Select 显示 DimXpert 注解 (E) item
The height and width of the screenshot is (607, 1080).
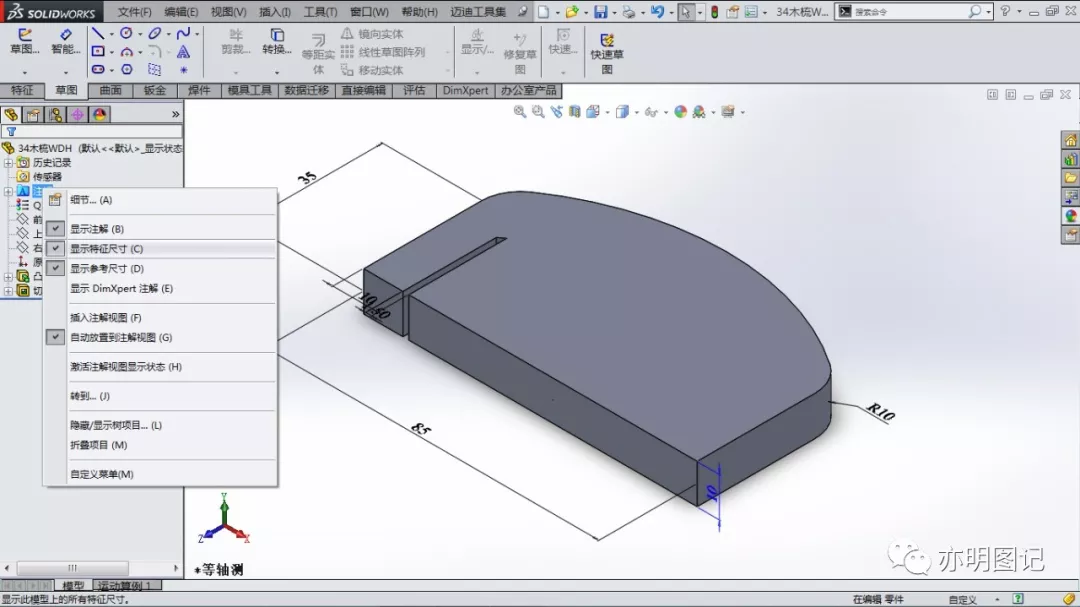coord(121,288)
